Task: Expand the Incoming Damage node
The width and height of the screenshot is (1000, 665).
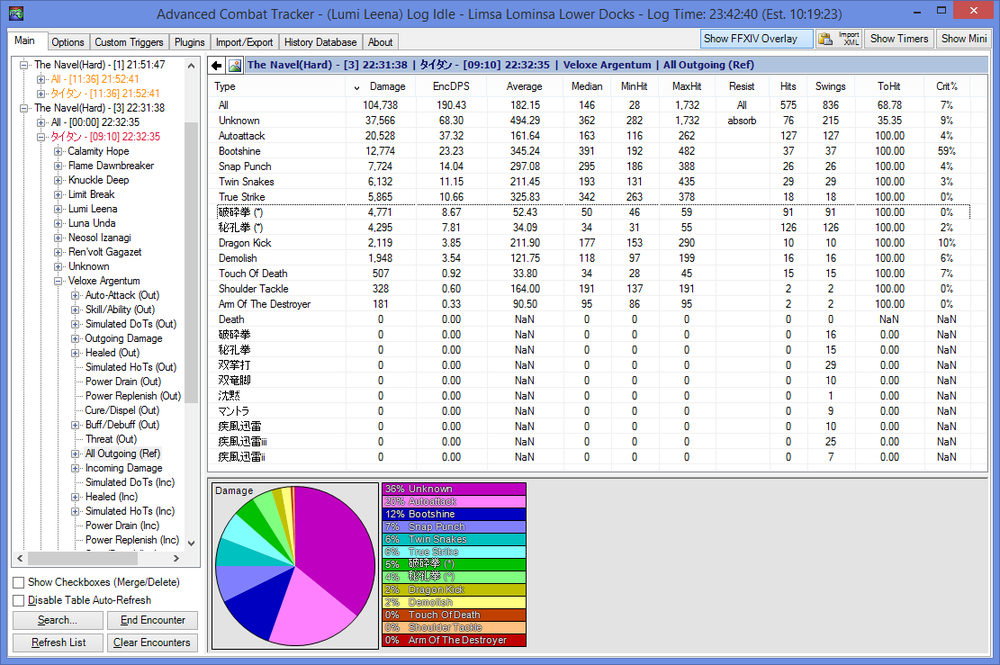Action: point(75,468)
